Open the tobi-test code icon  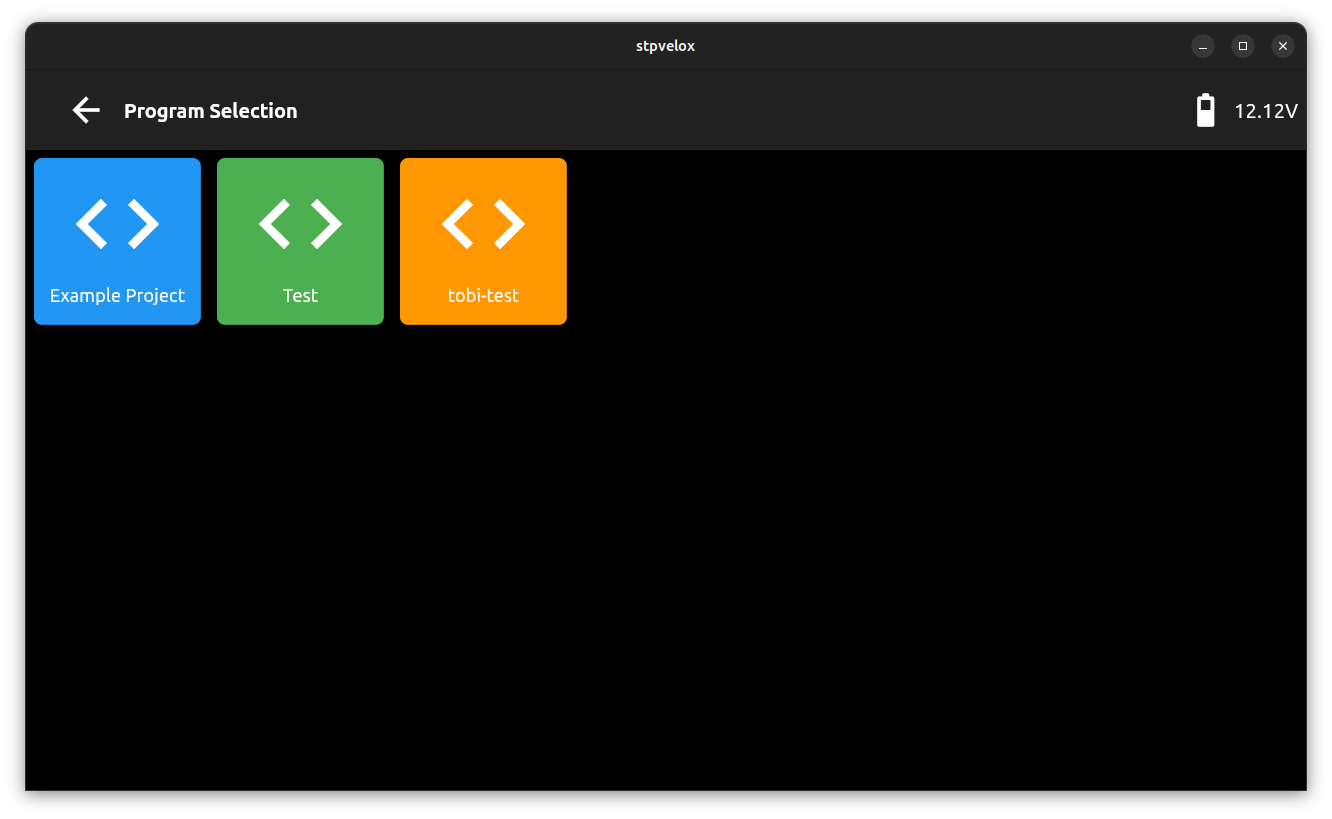tap(483, 224)
